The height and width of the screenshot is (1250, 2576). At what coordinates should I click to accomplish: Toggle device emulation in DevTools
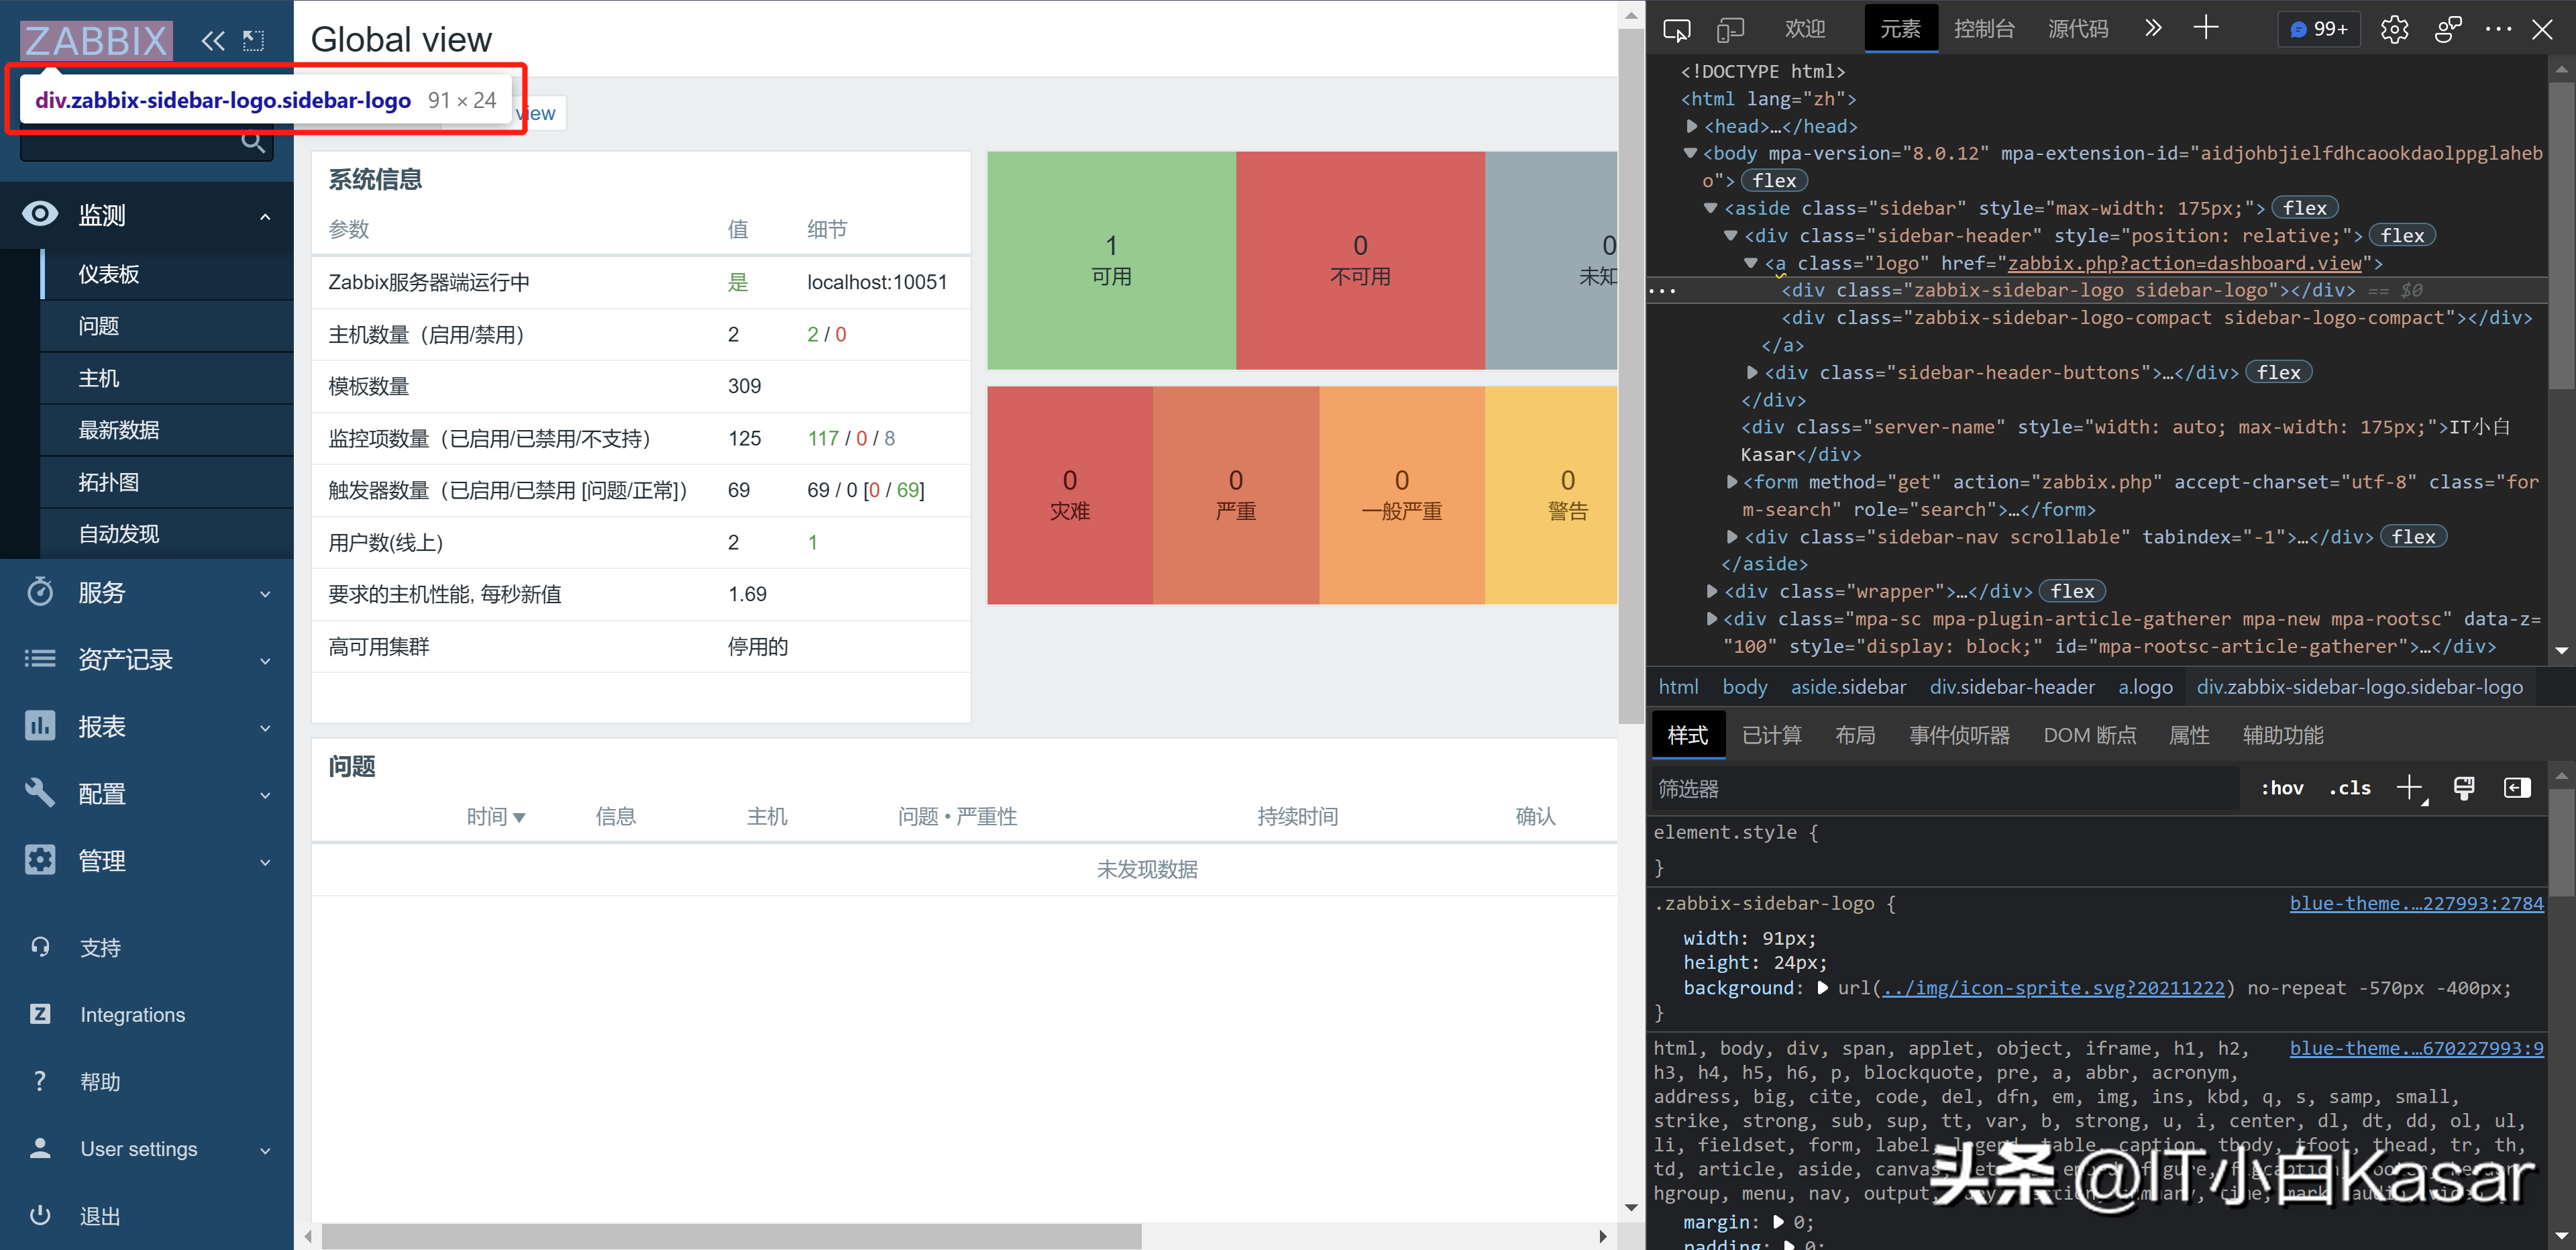[1730, 30]
